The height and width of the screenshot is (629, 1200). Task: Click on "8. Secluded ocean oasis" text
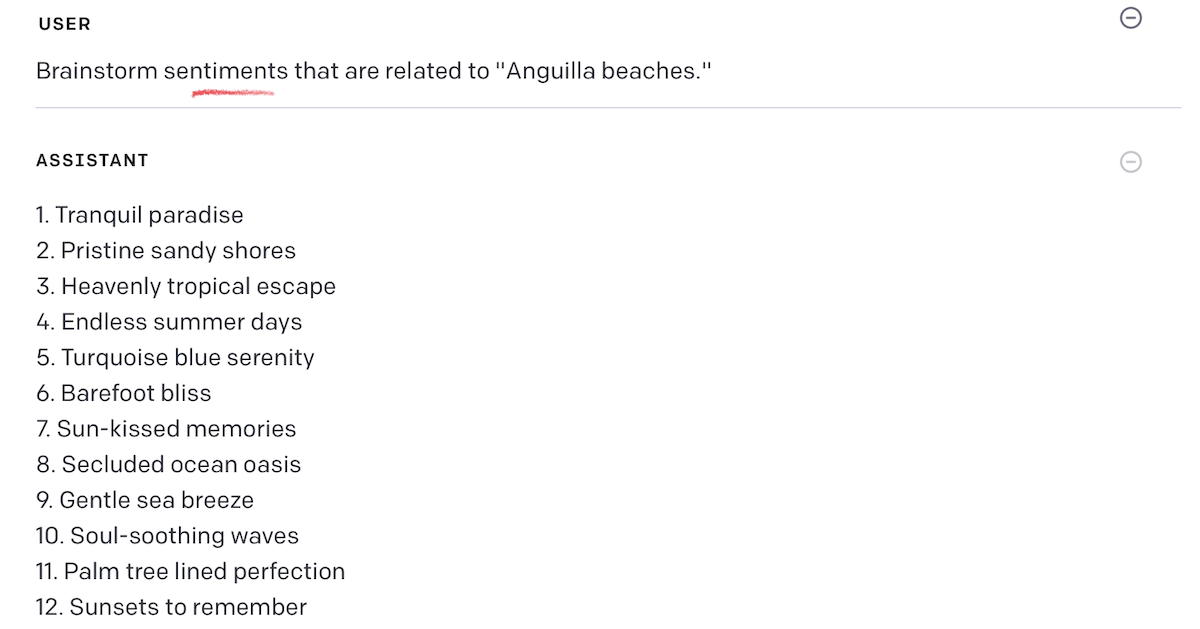pyautogui.click(x=168, y=465)
